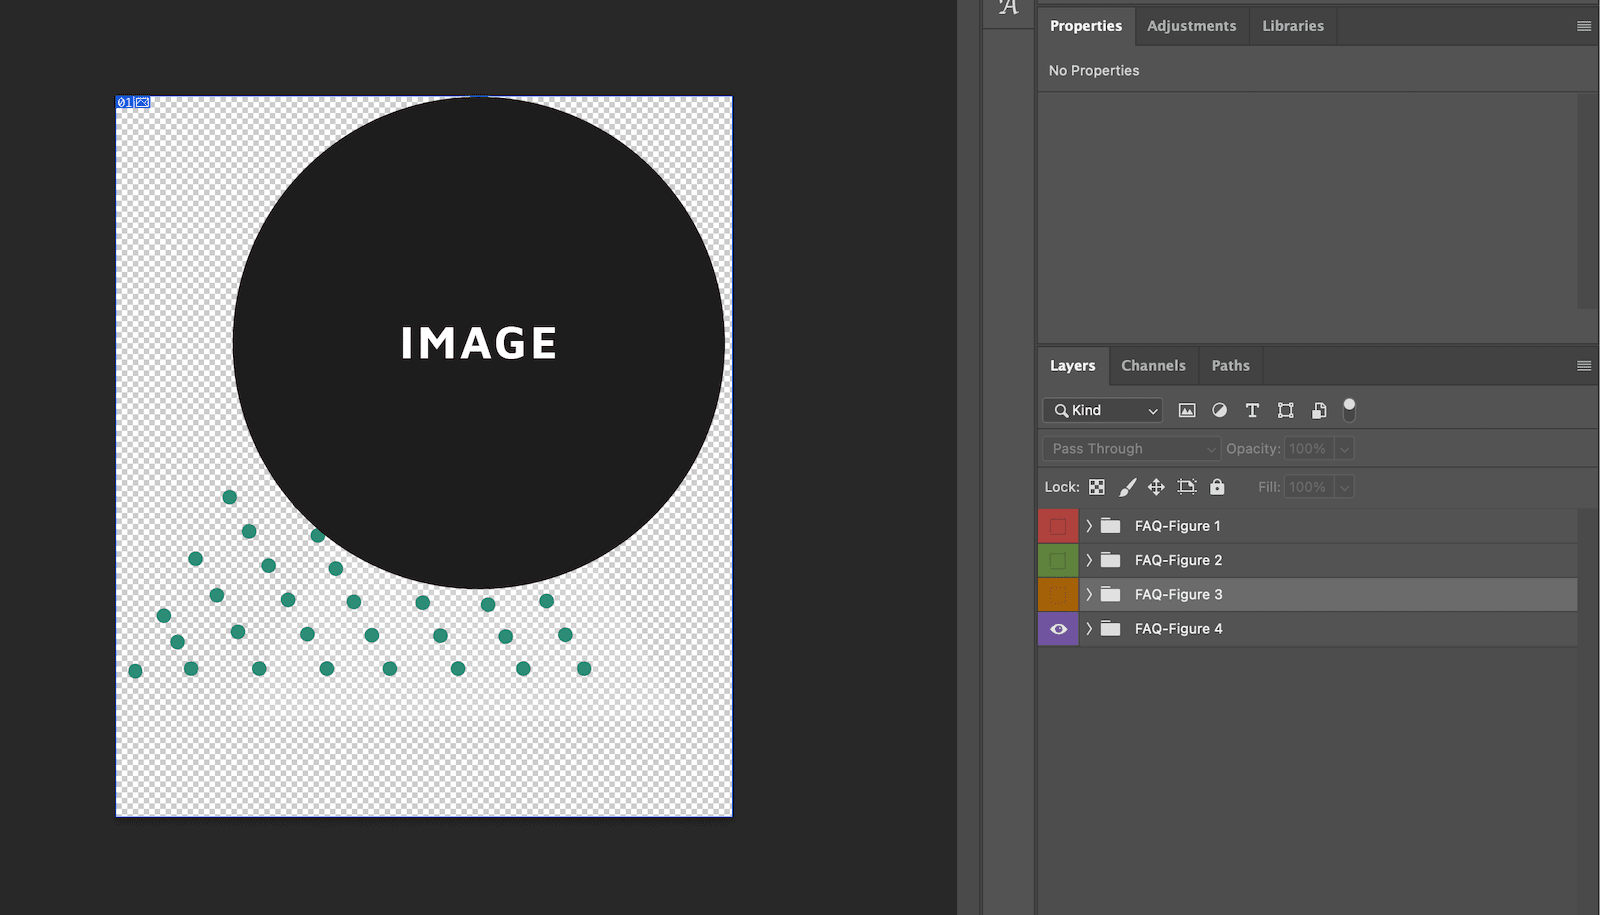Switch to the Adjustments tab

[1191, 26]
